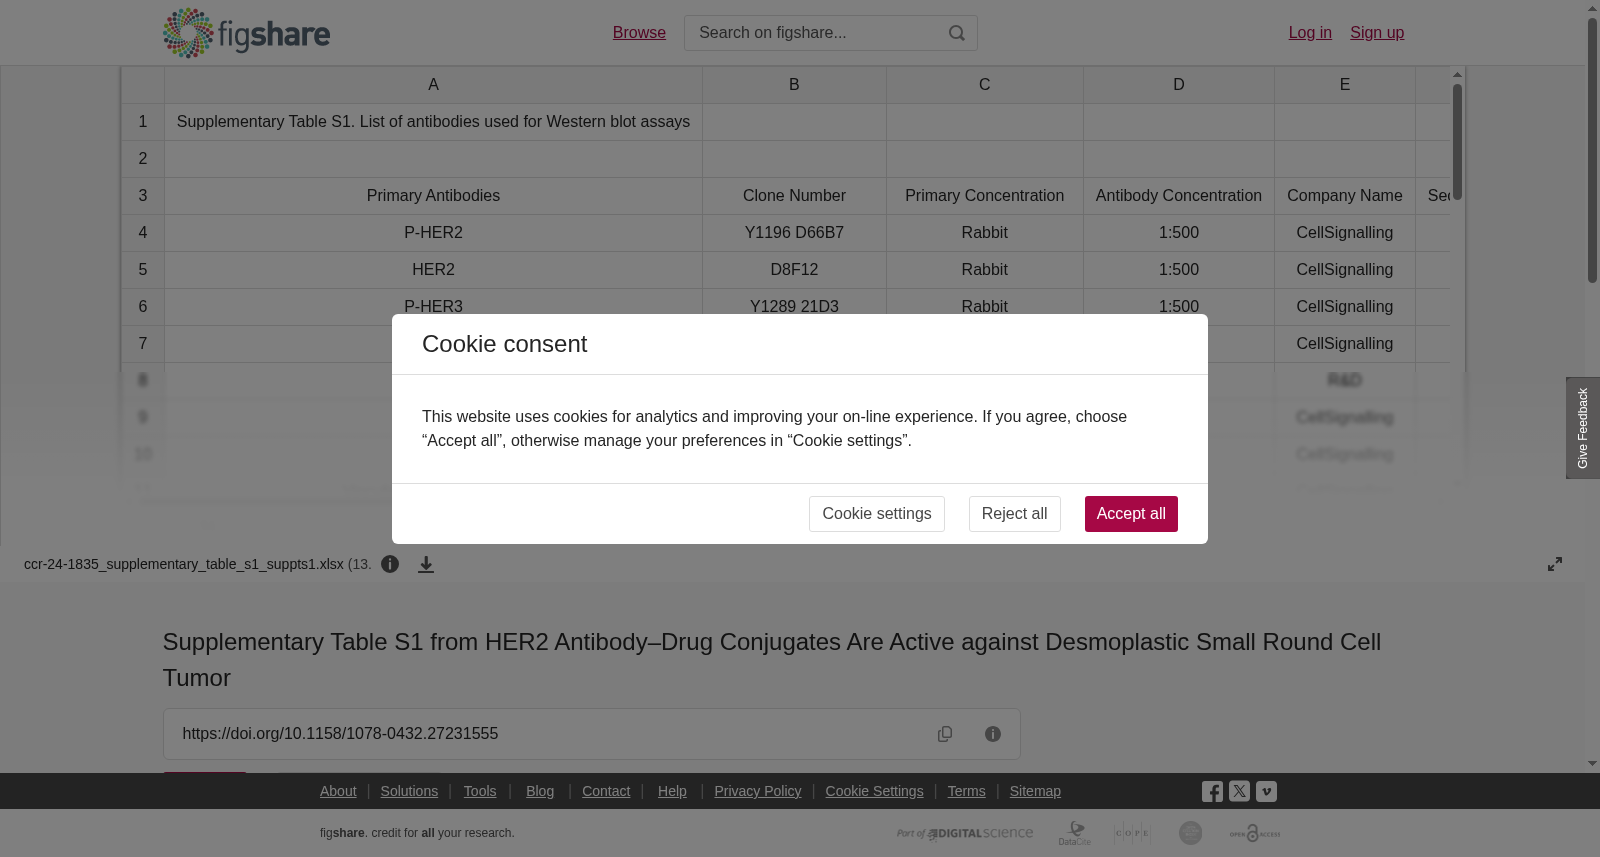
Task: Open figshare Vimeo page
Action: [1266, 791]
